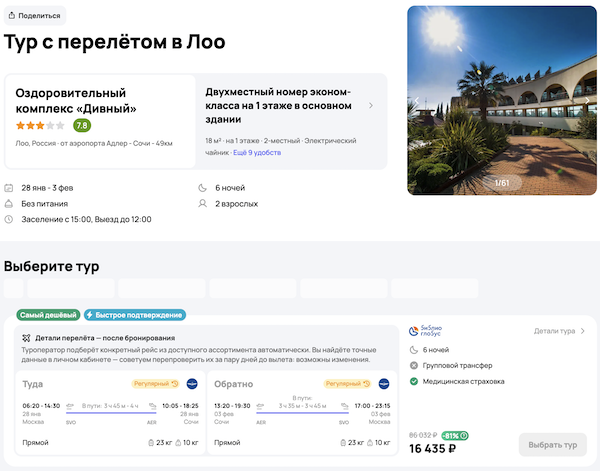
Task: Open the hotel photo gallery thumbnail
Action: pos(501,100)
